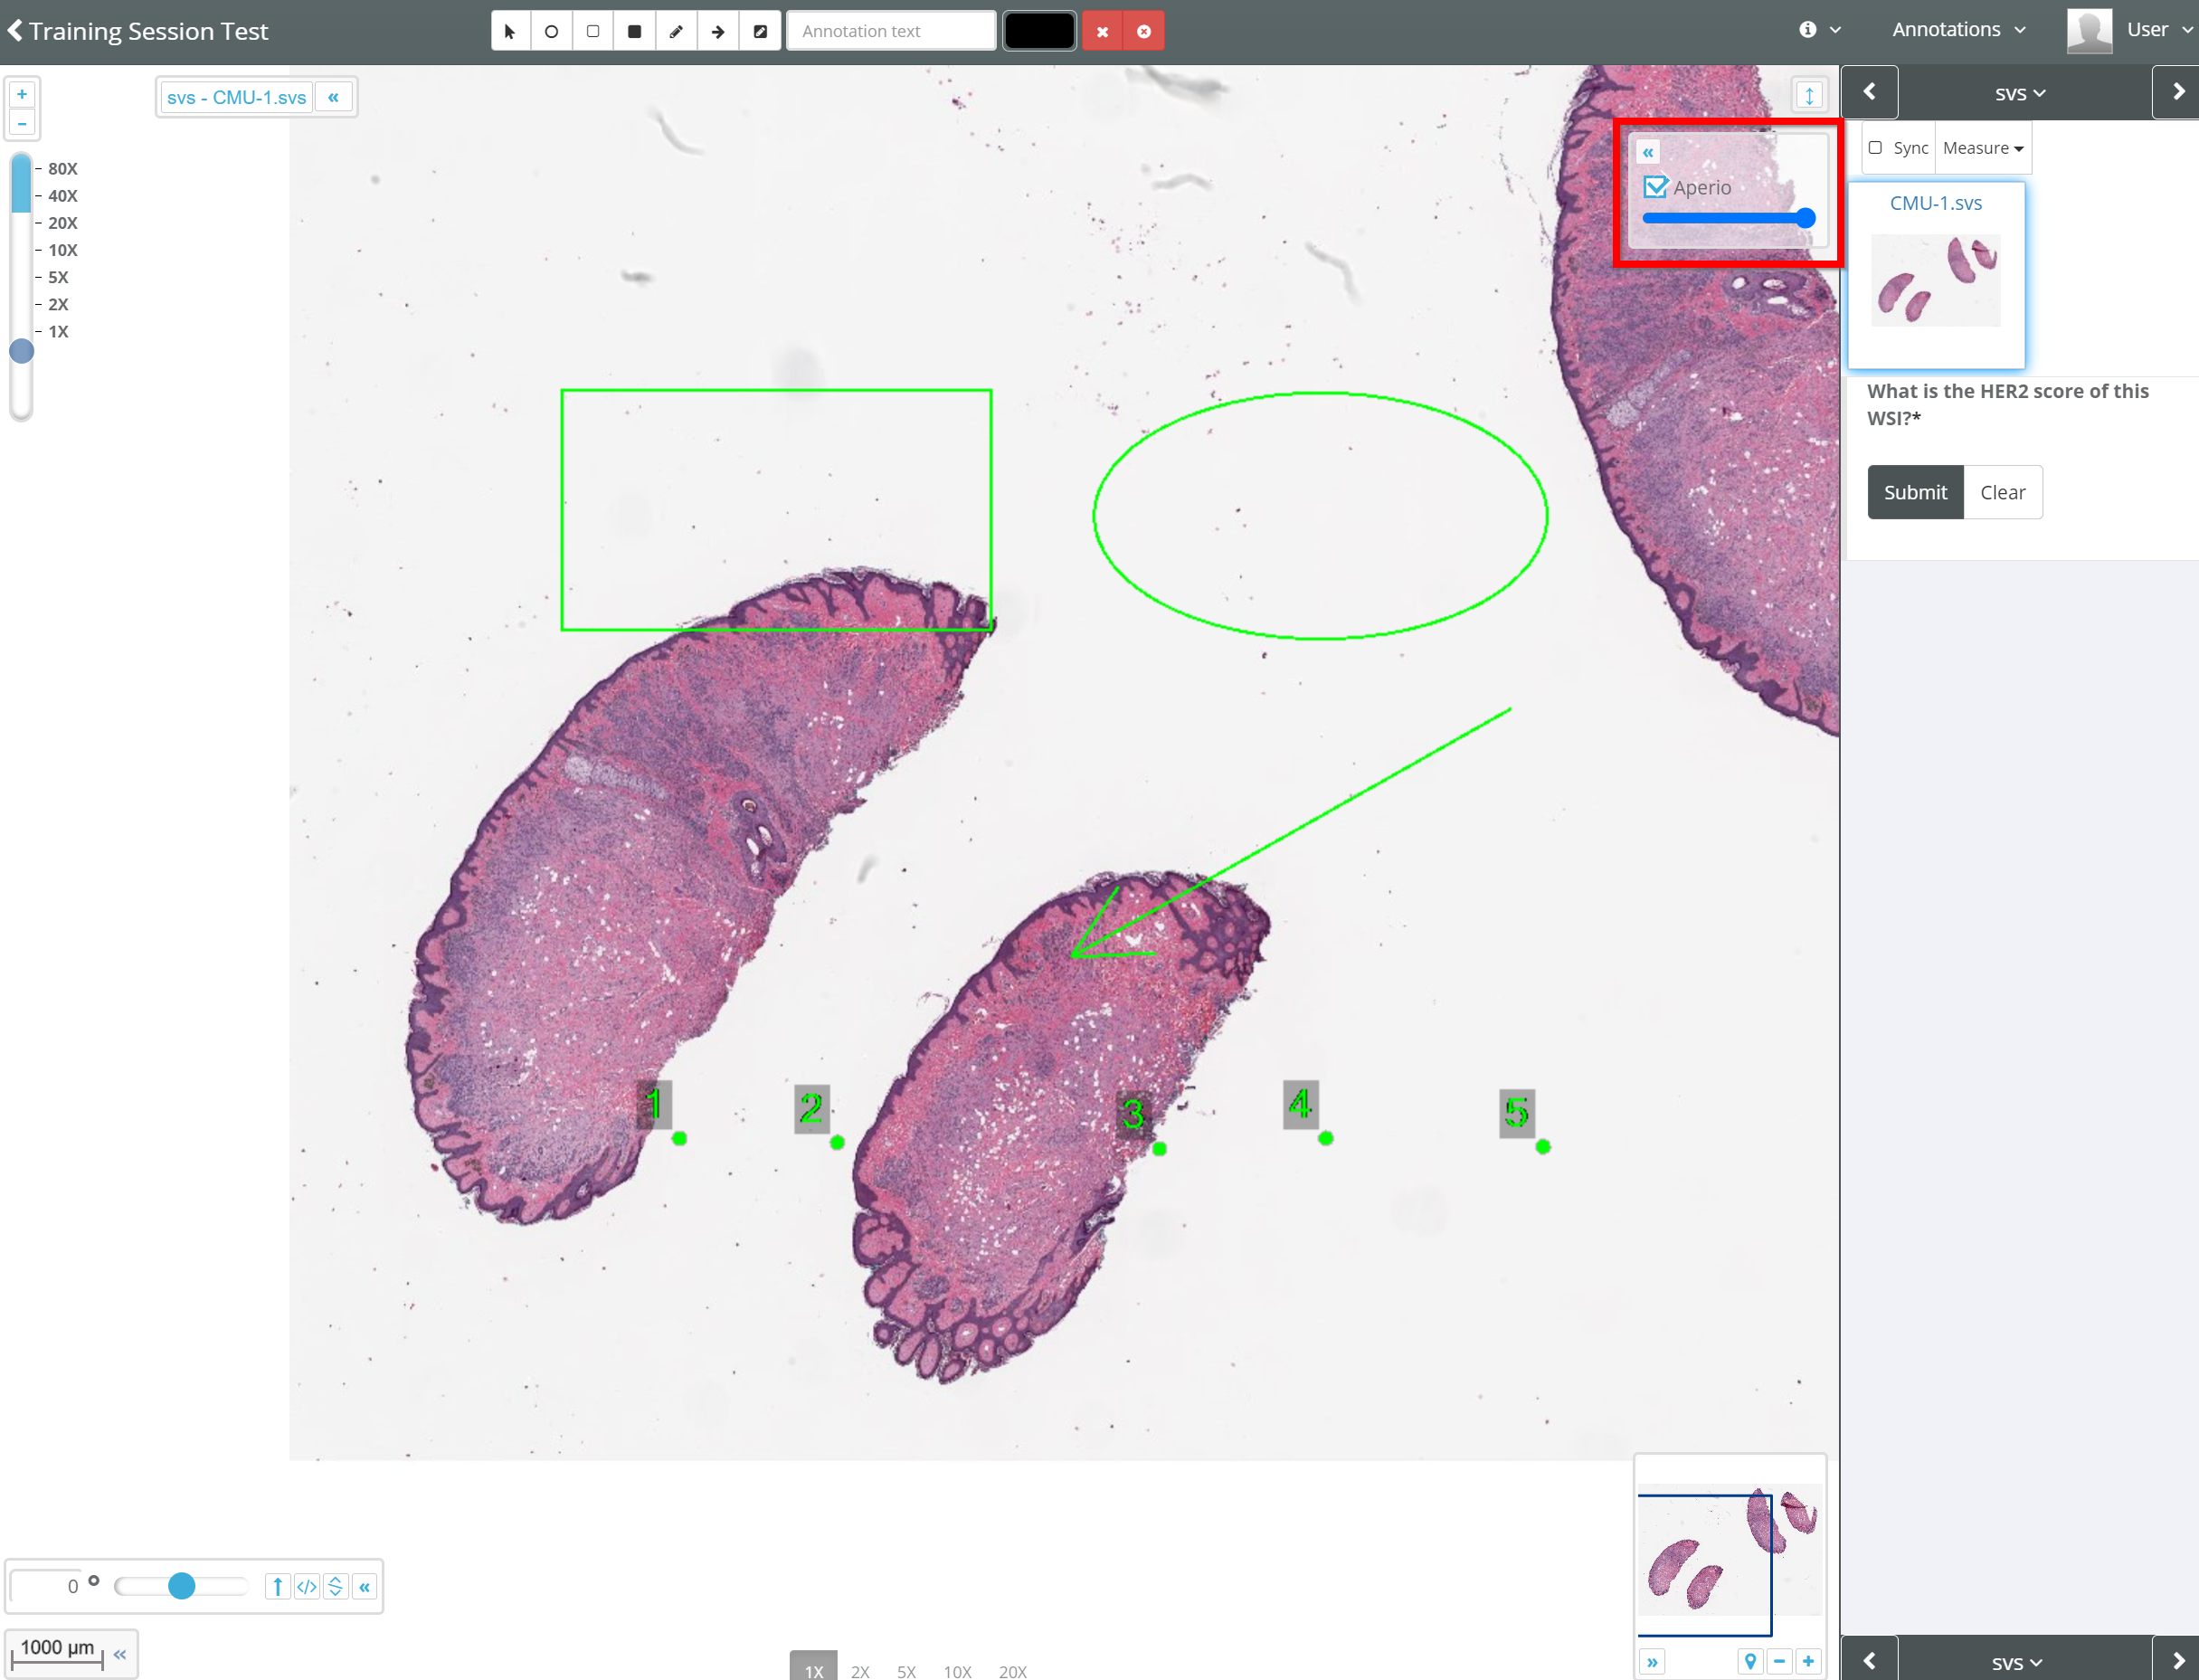Select the filled rectangle annotation tool
Screen dimensions: 2199x1680
point(634,31)
